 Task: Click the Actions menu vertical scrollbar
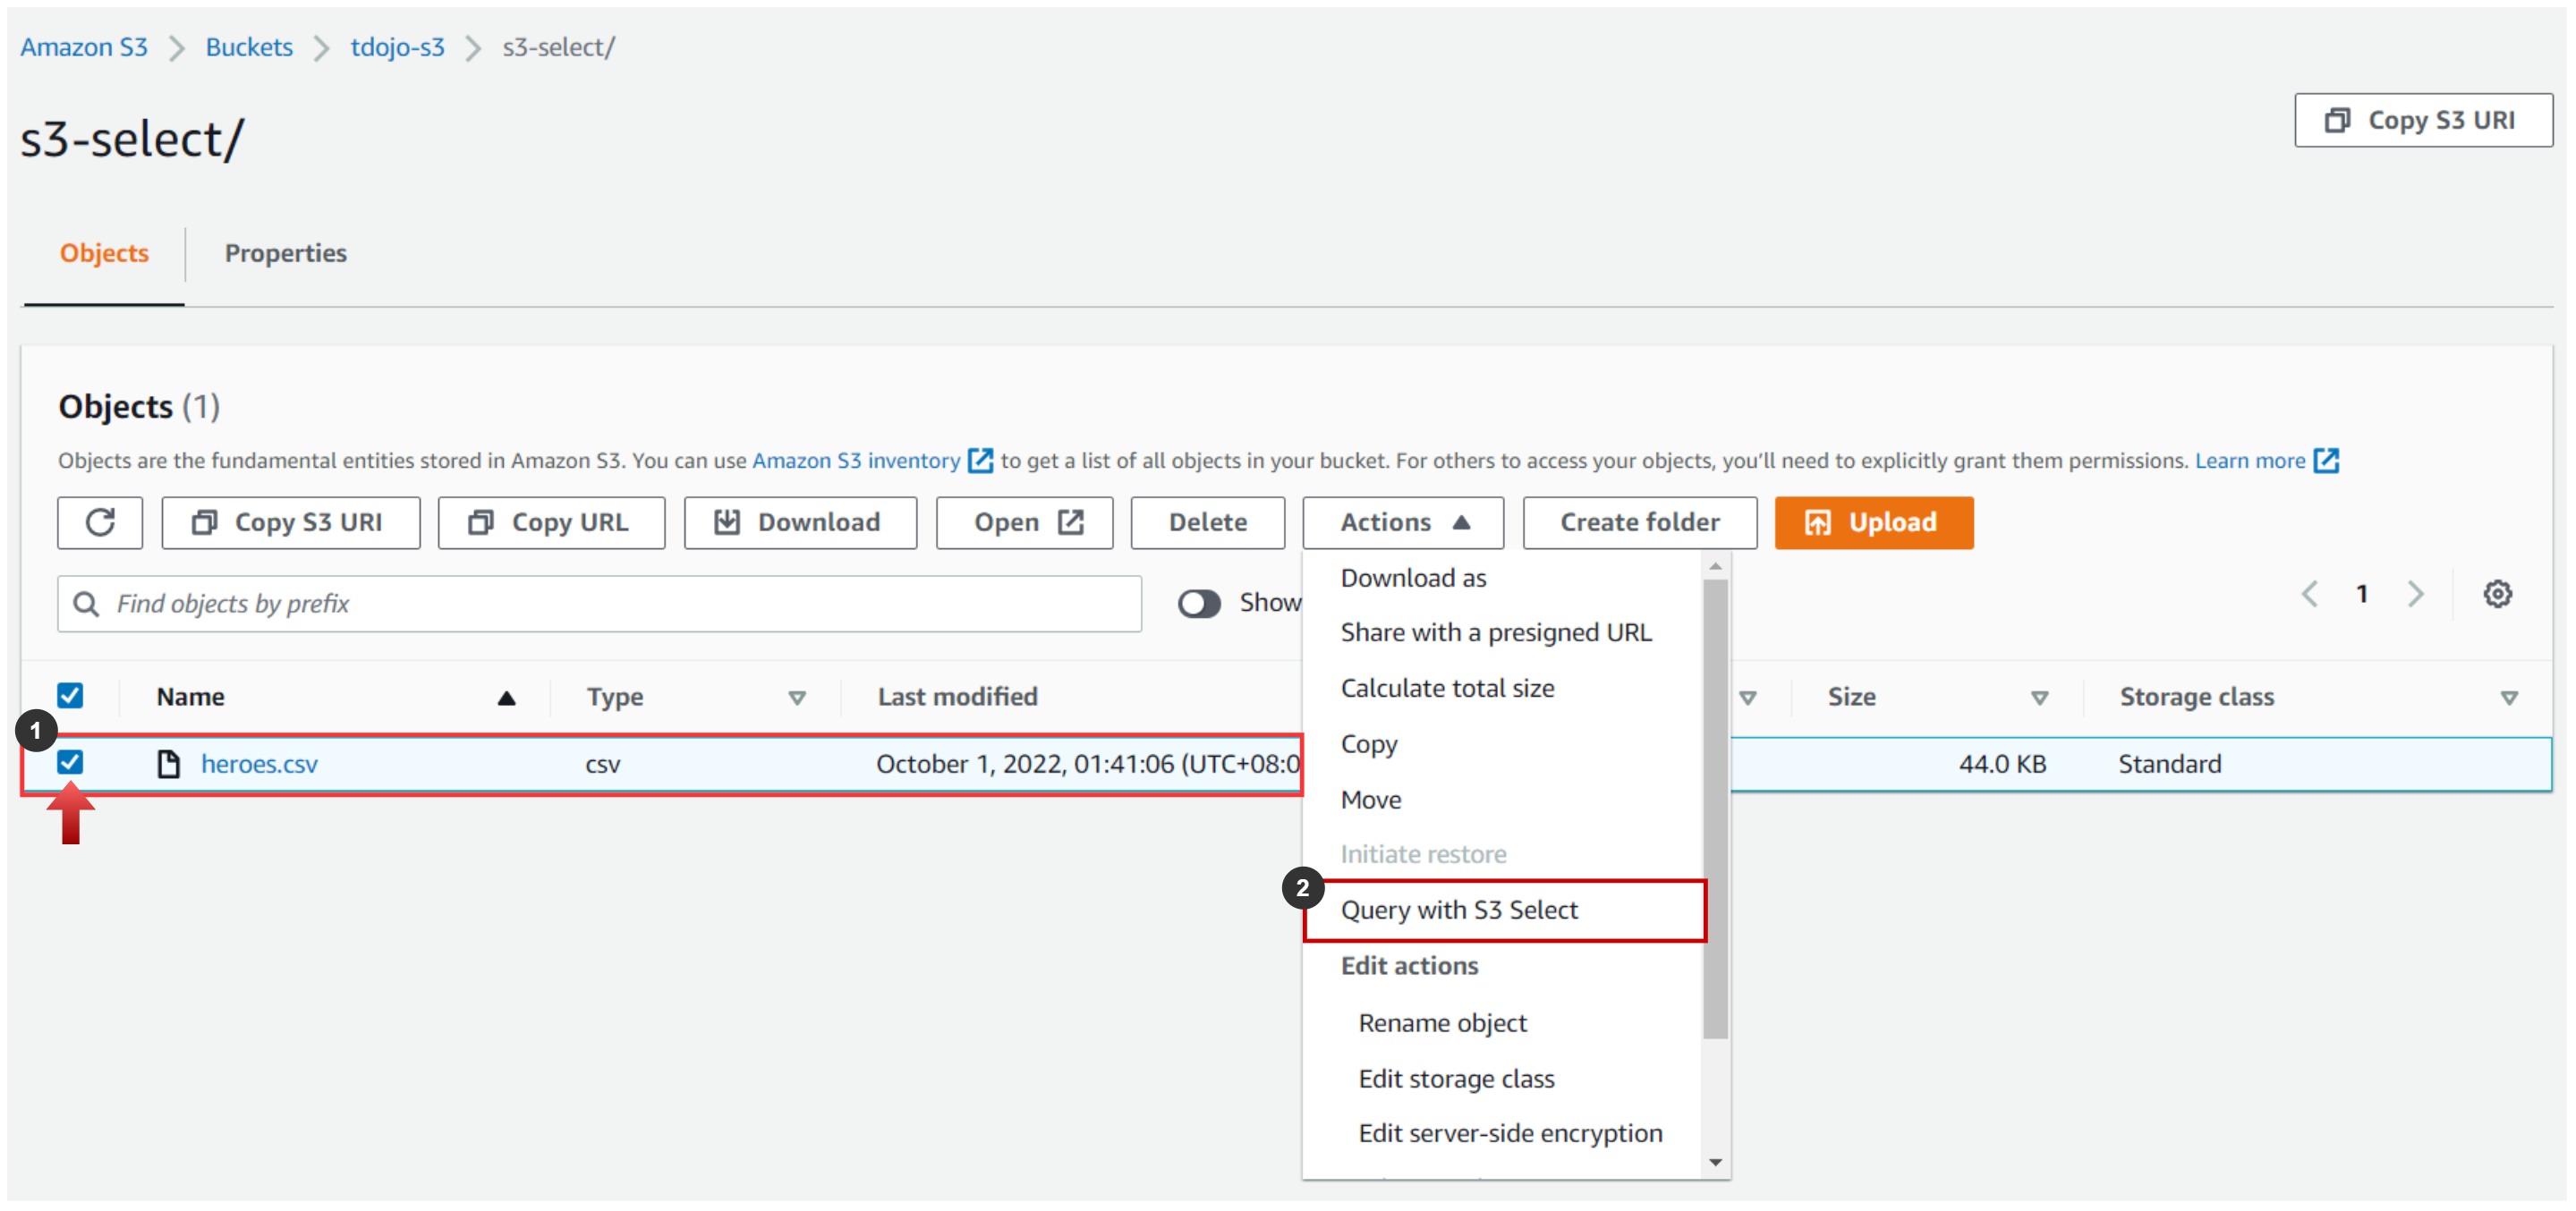(x=1715, y=810)
